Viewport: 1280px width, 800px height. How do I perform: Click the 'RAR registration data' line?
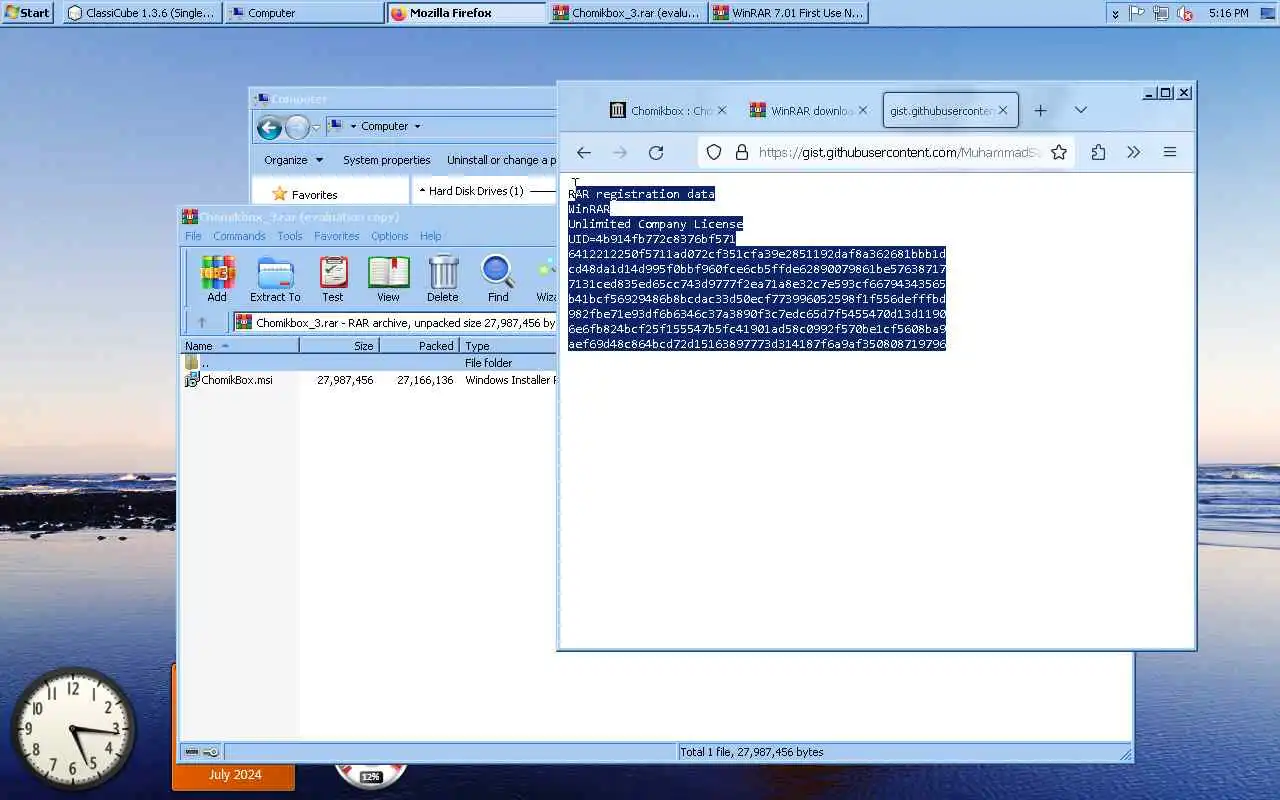(641, 194)
